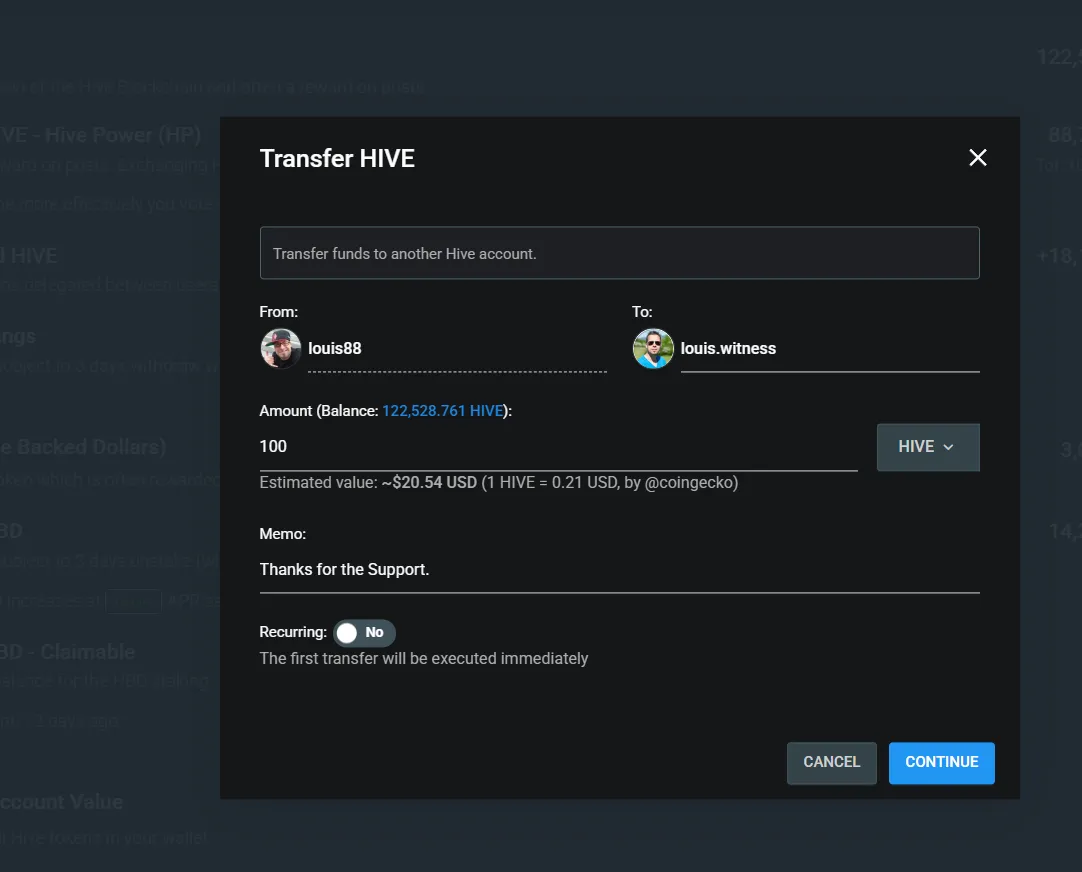Click the From account field louis88
Image resolution: width=1082 pixels, height=872 pixels.
(x=457, y=349)
